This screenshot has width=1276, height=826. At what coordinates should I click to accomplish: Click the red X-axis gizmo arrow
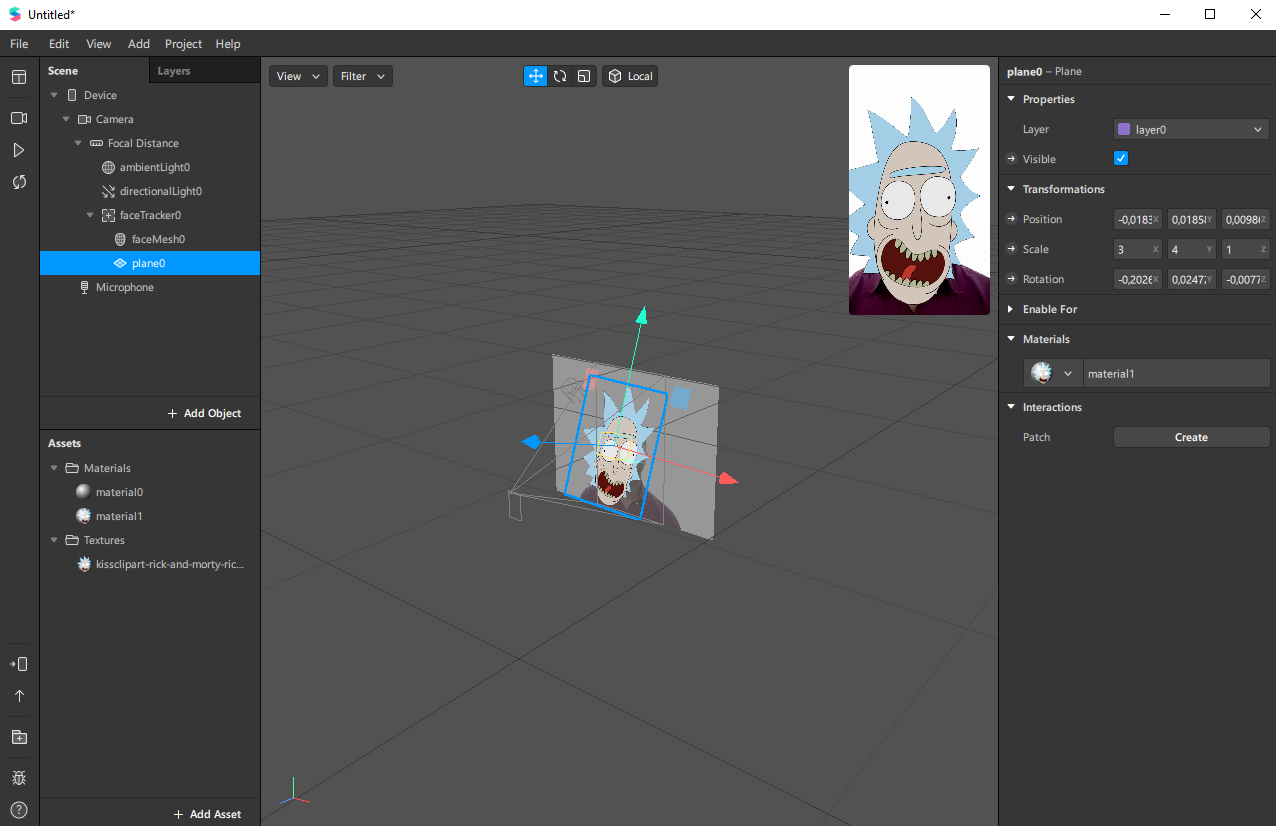tap(729, 479)
